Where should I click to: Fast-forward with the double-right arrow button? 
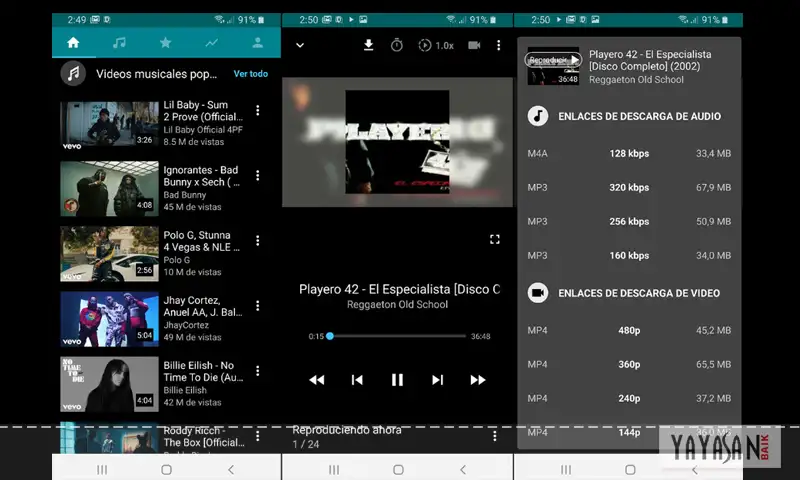pyautogui.click(x=478, y=380)
